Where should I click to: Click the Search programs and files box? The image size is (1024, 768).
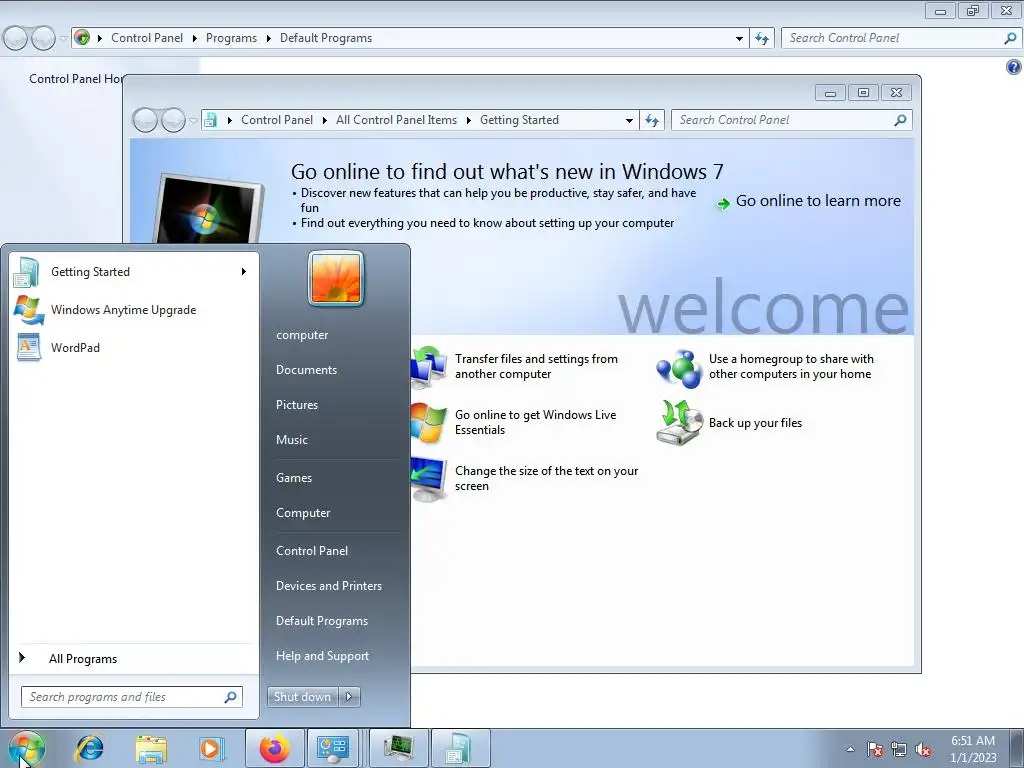click(131, 697)
